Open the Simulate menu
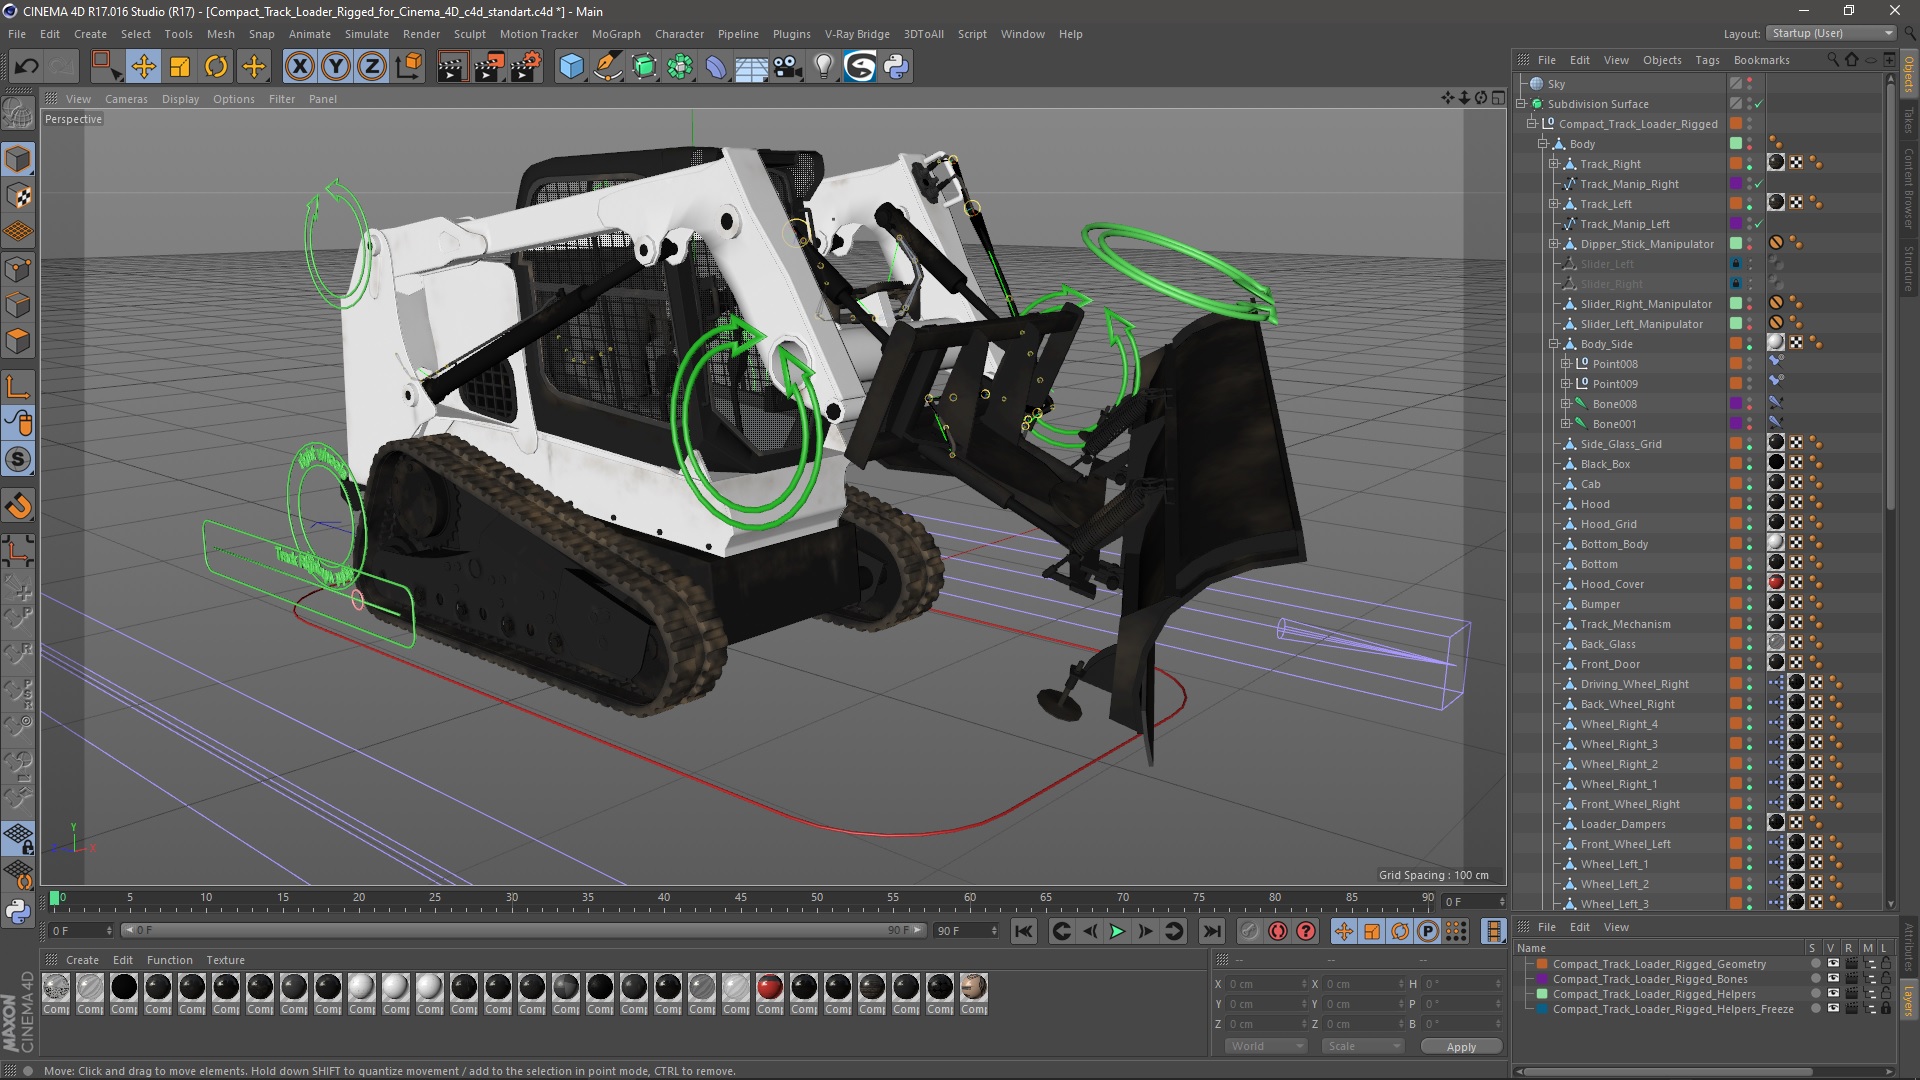This screenshot has height=1080, width=1920. tap(367, 34)
